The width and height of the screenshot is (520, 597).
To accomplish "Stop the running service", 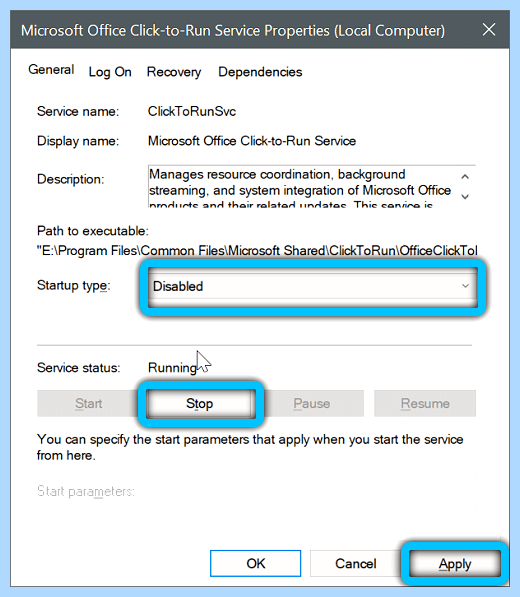I will click(x=200, y=404).
